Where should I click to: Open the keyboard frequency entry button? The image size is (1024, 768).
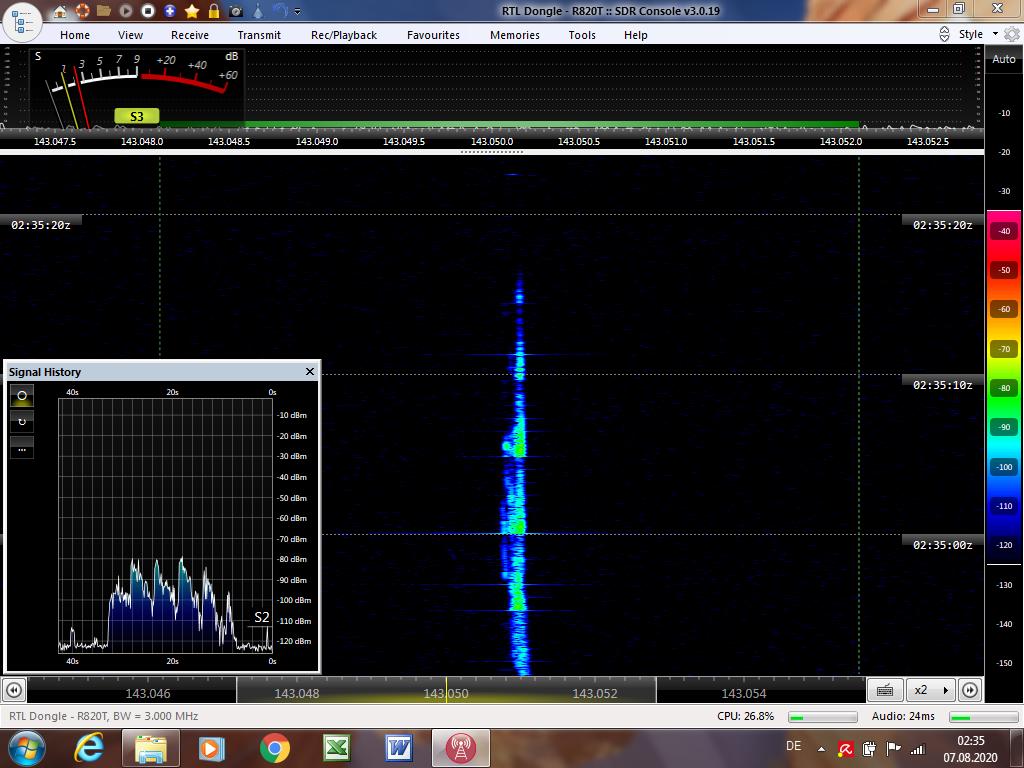885,690
